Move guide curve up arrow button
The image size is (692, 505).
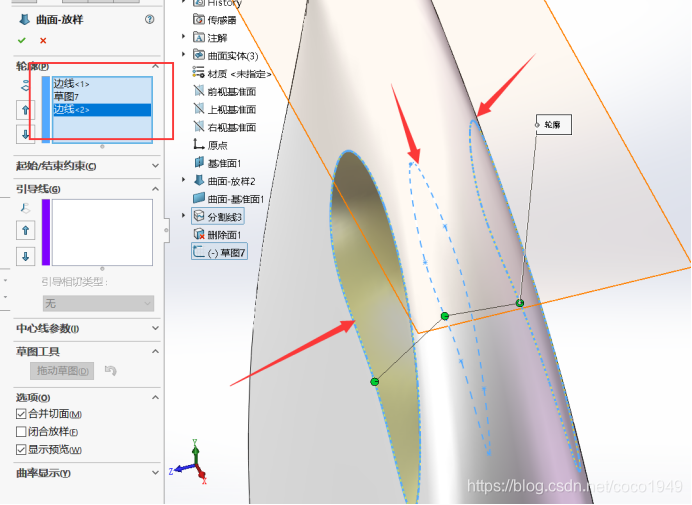26,230
